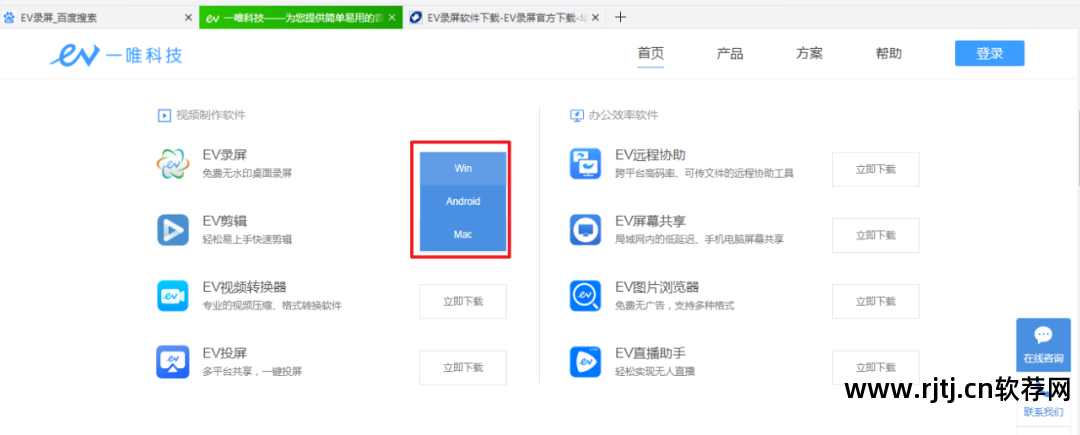The image size is (1080, 435).
Task: Switch to the EV录屏_百度搜索 tab
Action: tap(99, 18)
